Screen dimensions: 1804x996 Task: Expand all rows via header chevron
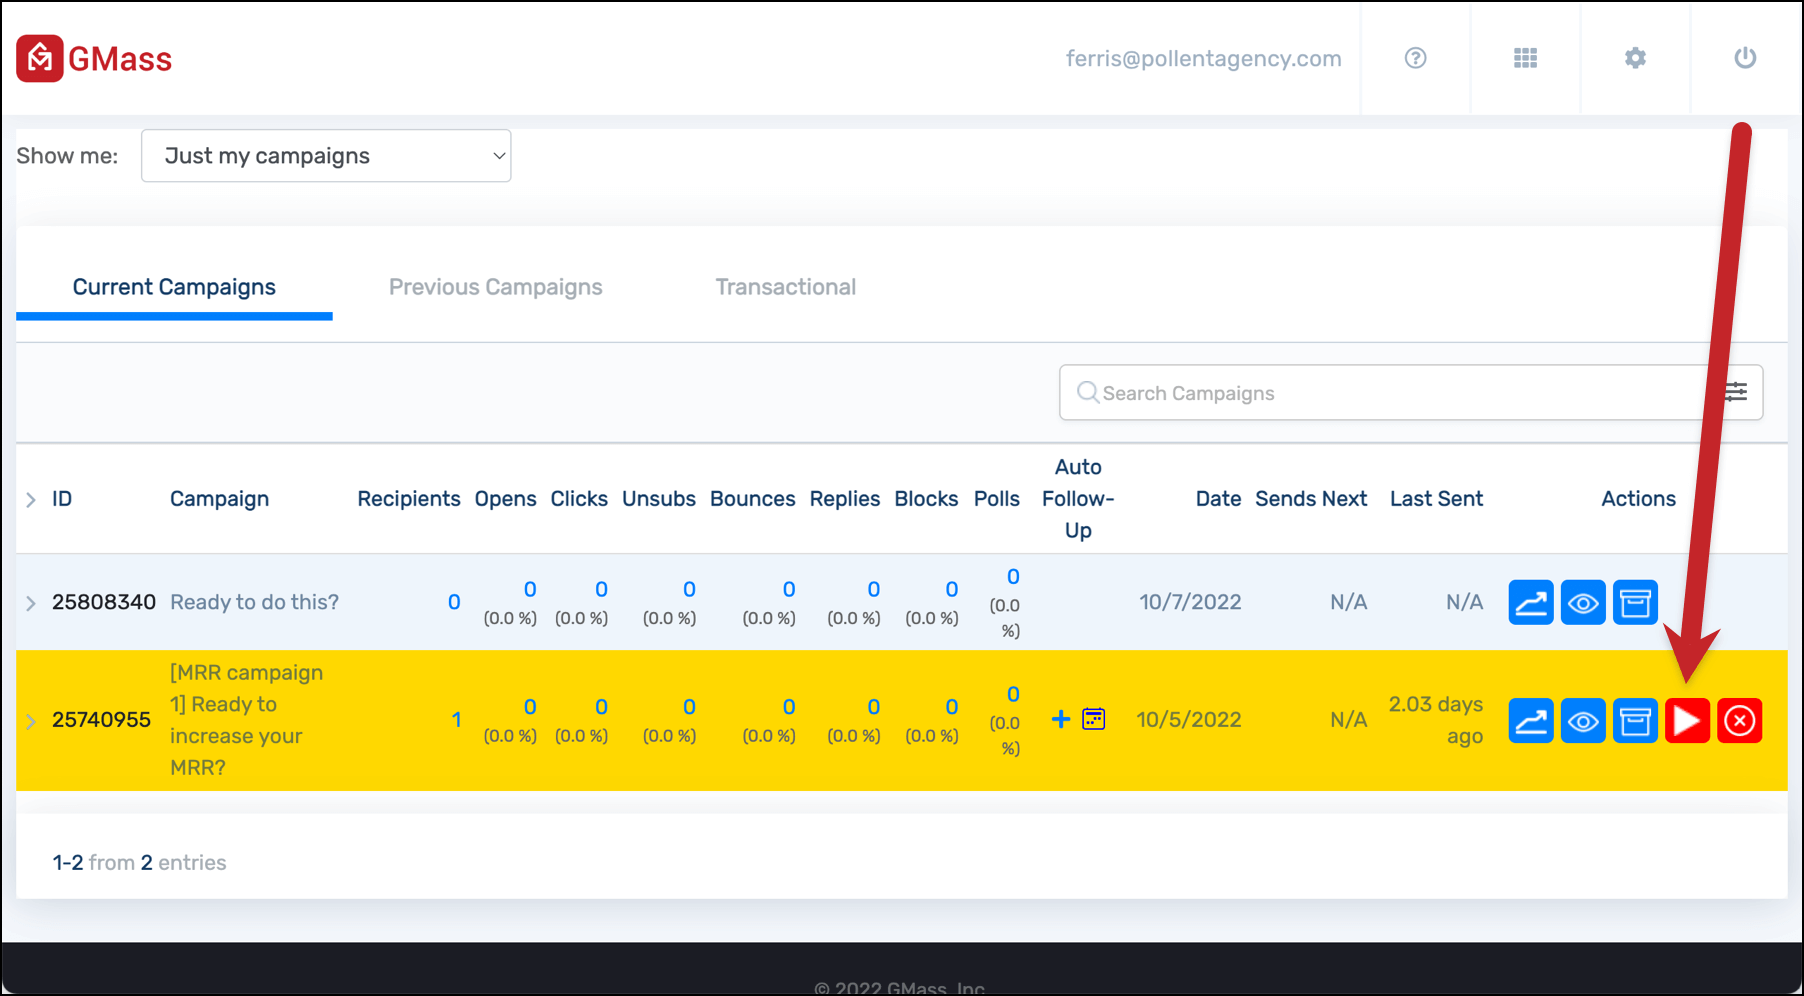[31, 499]
